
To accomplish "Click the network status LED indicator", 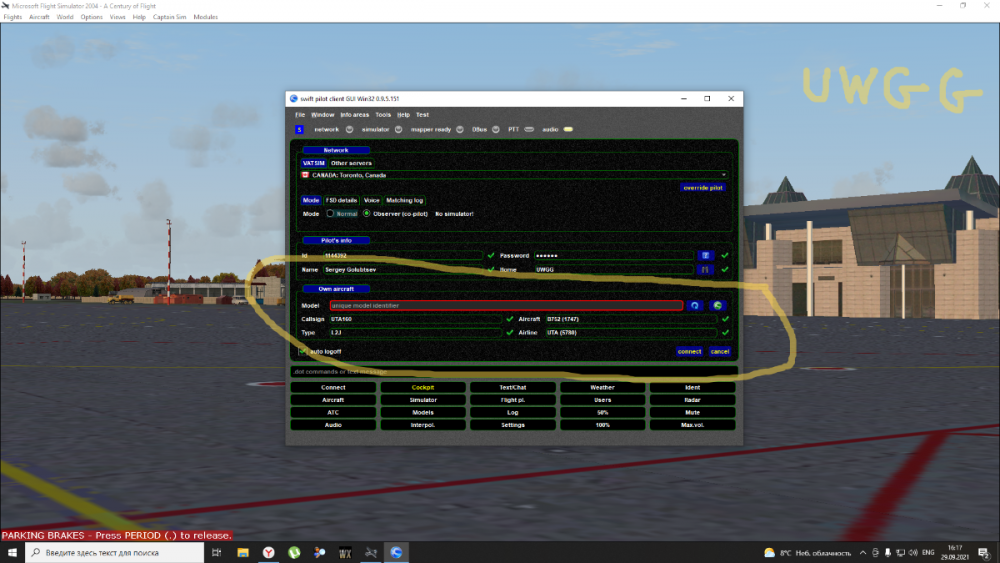I will [x=349, y=129].
